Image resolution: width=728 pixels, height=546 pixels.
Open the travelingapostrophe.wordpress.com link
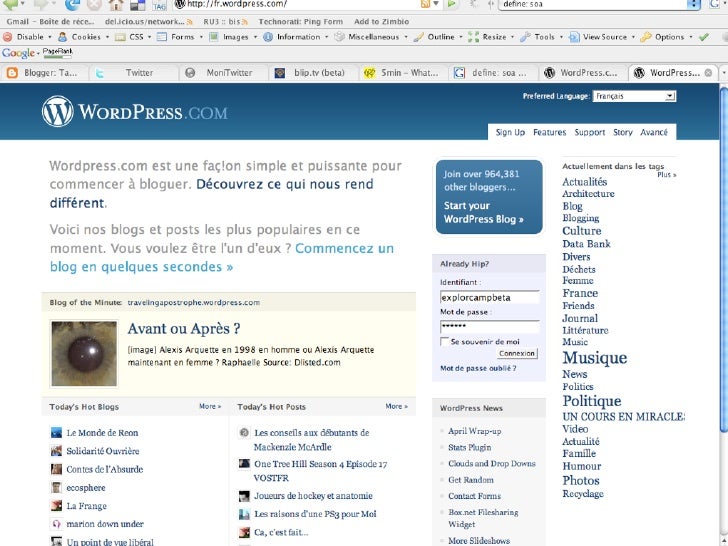193,302
